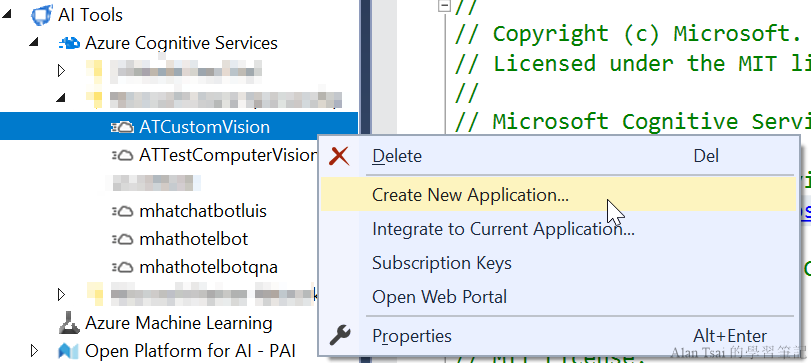Select the mhatchatbotluis service
Image resolution: width=811 pixels, height=363 pixels.
[203, 211]
